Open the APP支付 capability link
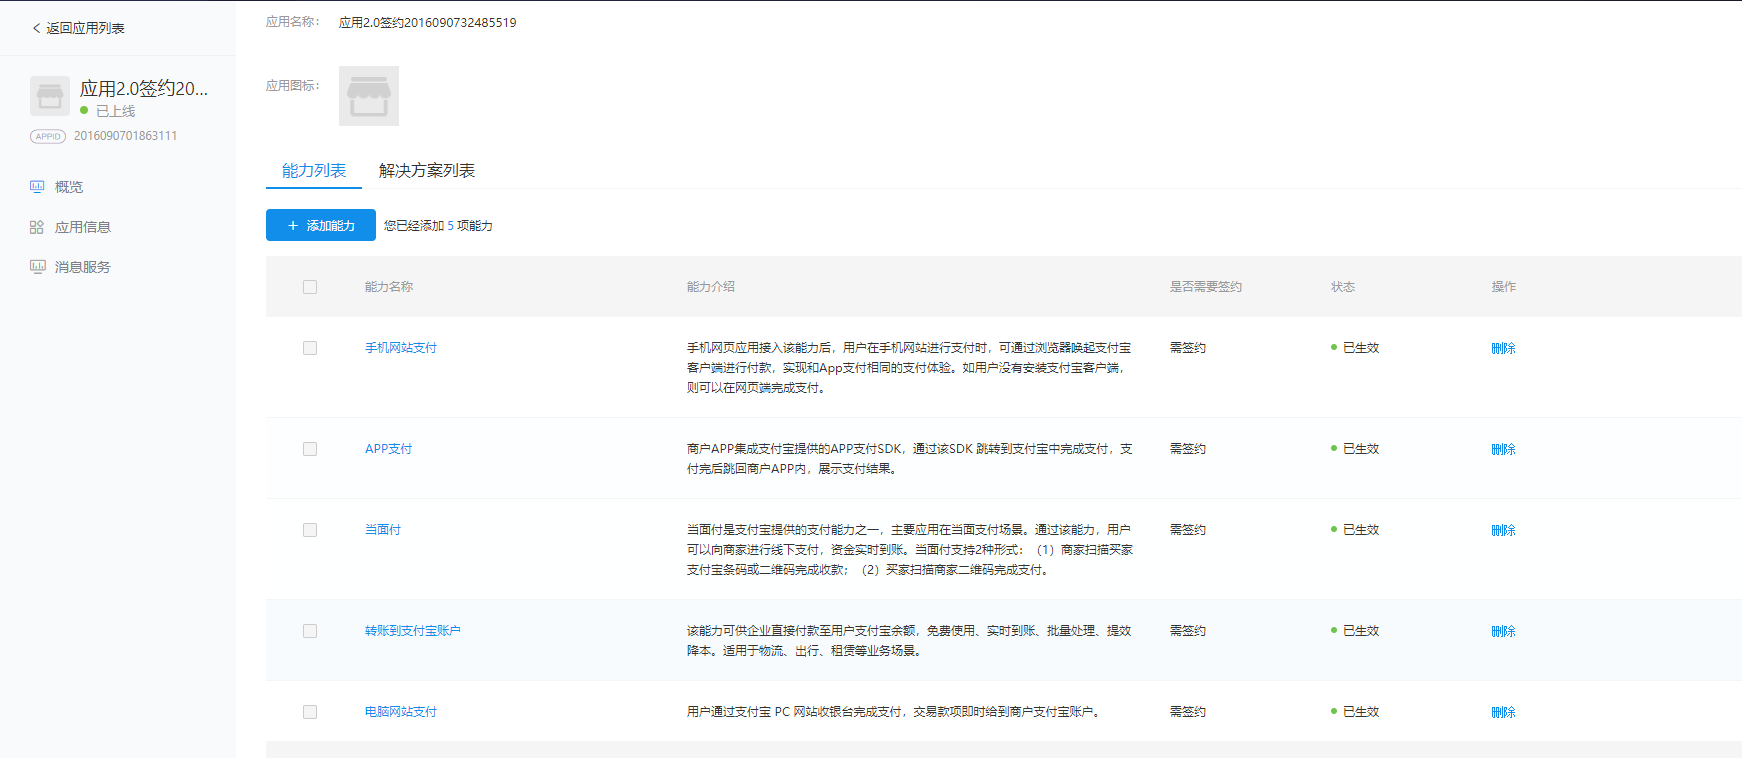 pos(389,449)
